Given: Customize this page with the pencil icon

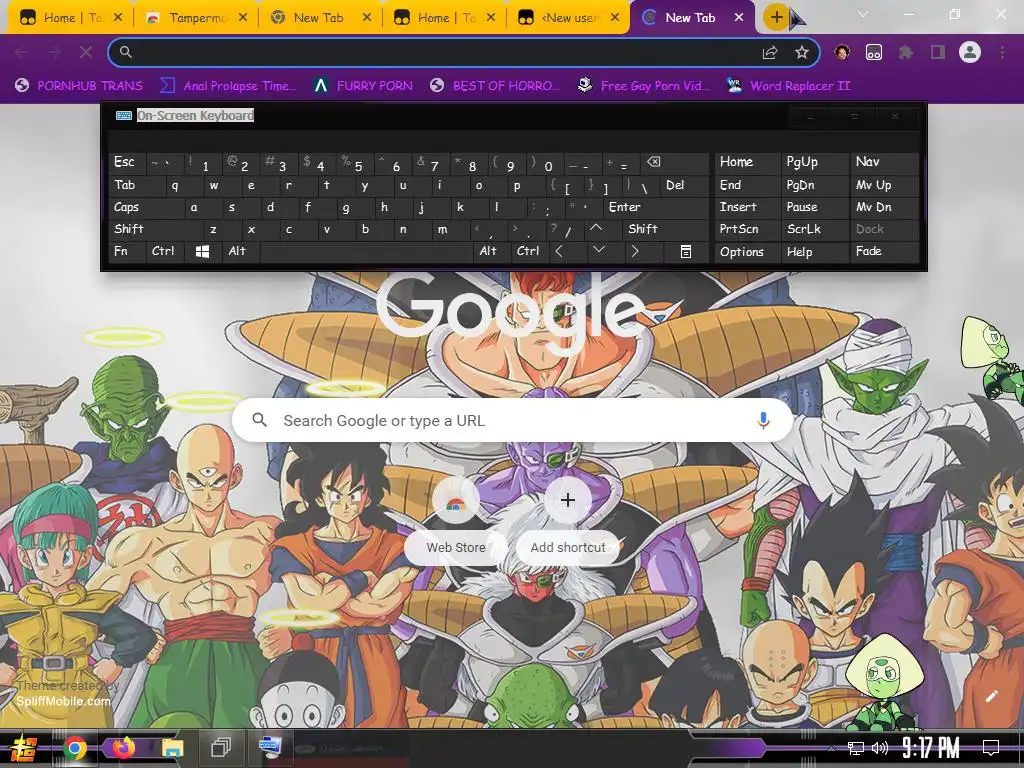Looking at the screenshot, I should tap(991, 696).
